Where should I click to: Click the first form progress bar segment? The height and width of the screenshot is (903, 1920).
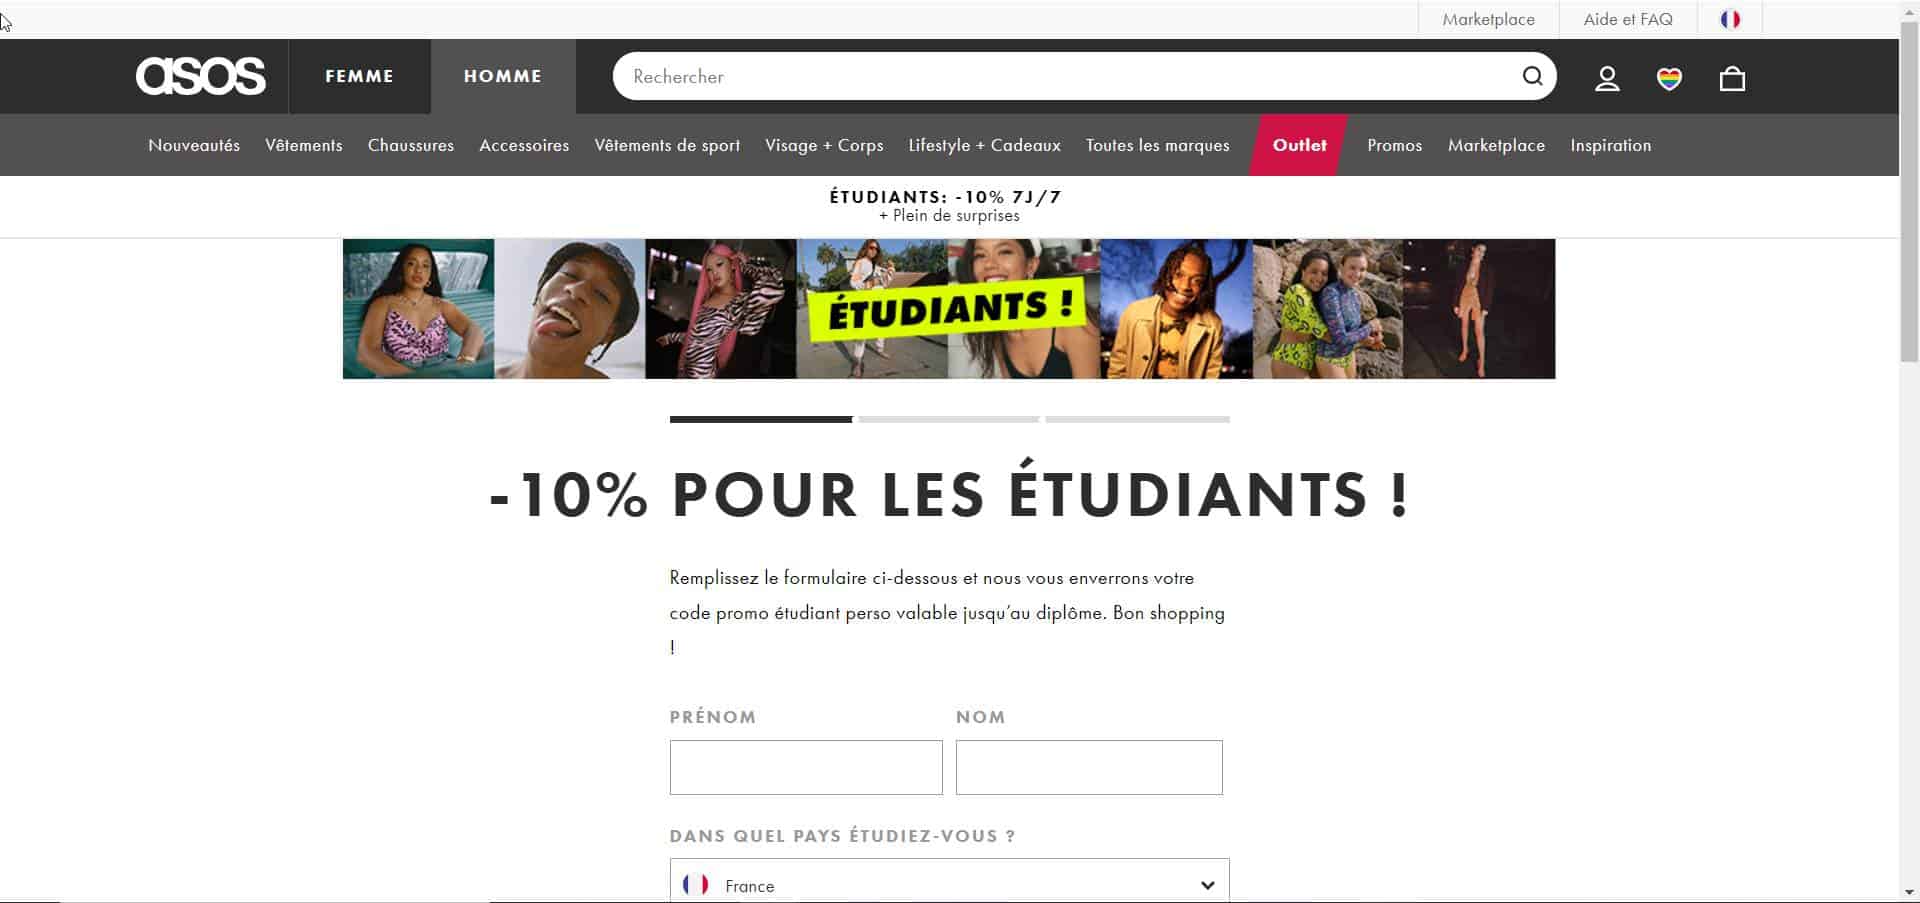[761, 419]
